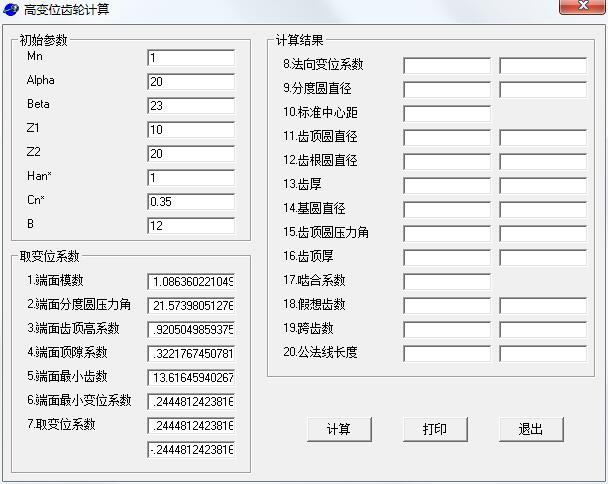The width and height of the screenshot is (608, 484).
Task: Click second 15.齿顶圆压力角 result field
Action: point(543,234)
